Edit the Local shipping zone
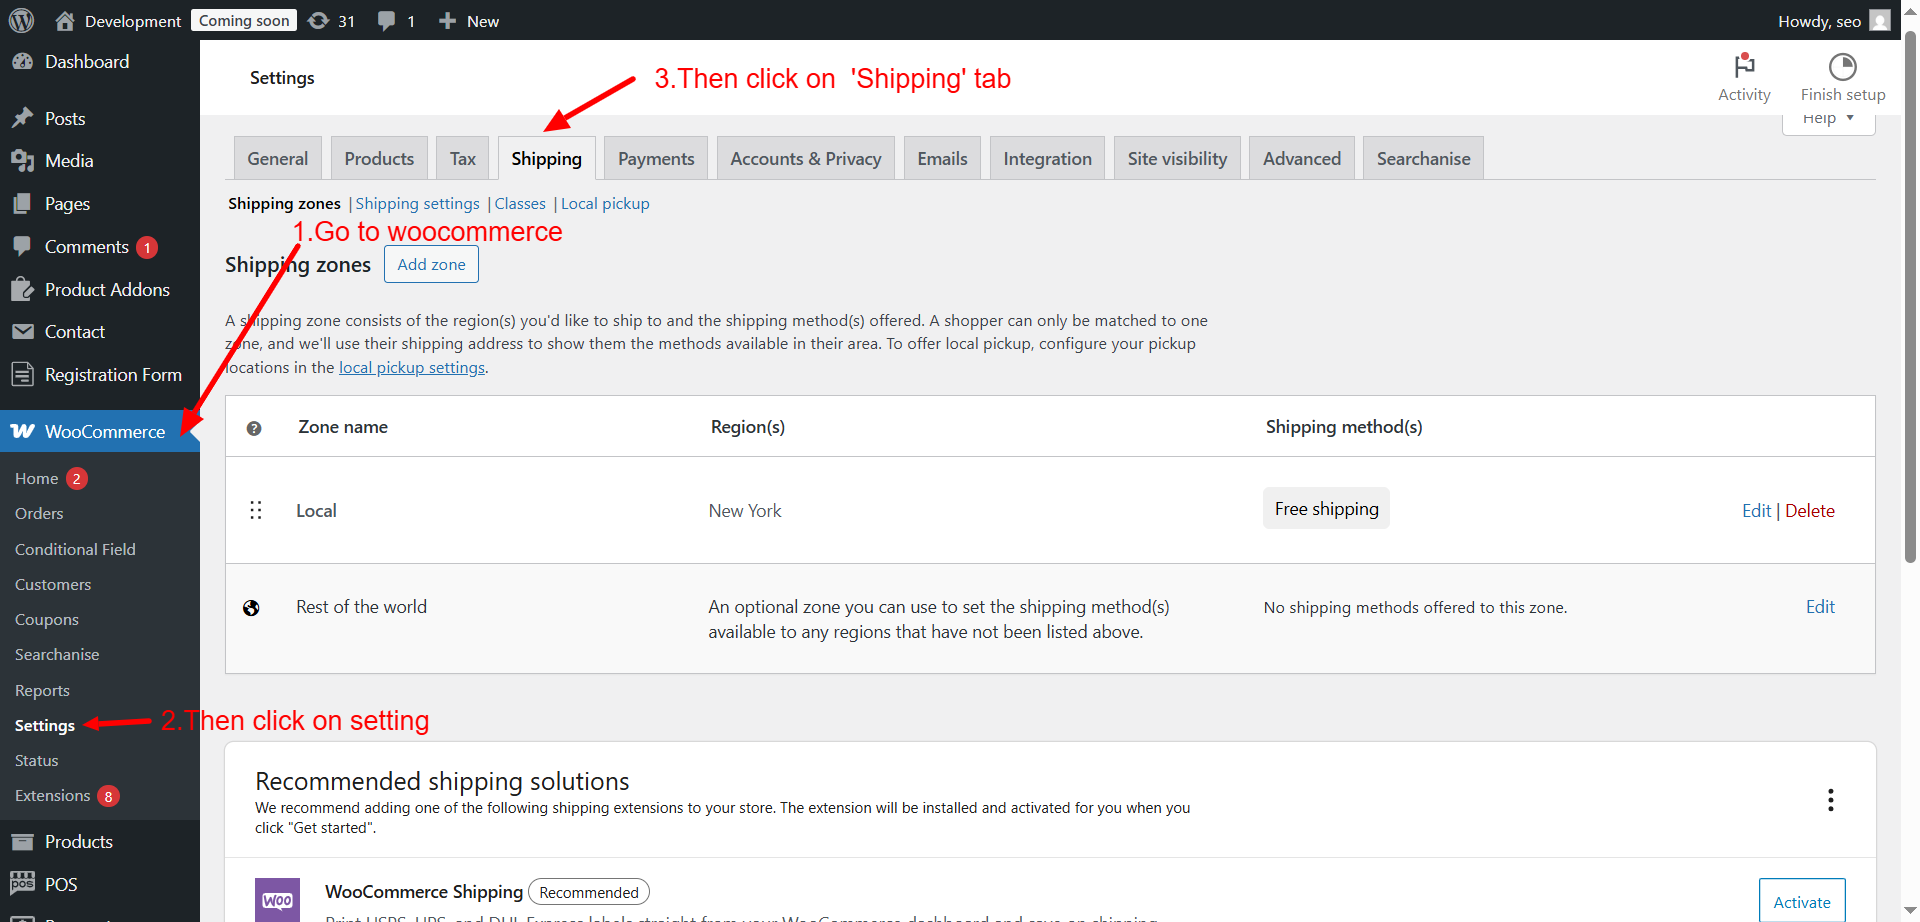Screen dimensions: 1920x922 (1756, 510)
